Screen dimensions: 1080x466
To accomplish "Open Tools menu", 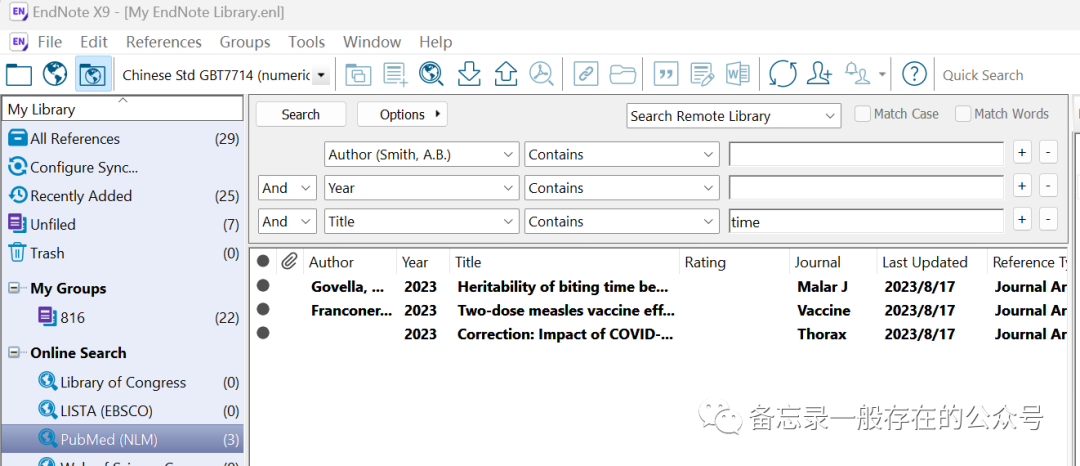I will (x=307, y=42).
